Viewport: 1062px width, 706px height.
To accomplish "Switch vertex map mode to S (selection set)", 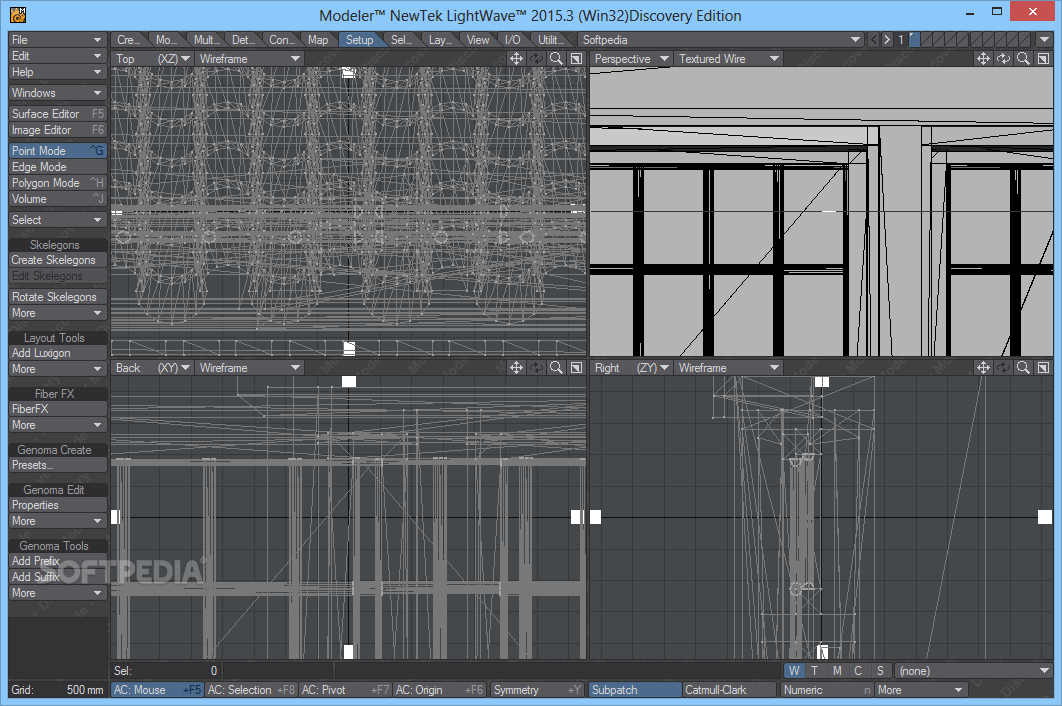I will tap(880, 671).
